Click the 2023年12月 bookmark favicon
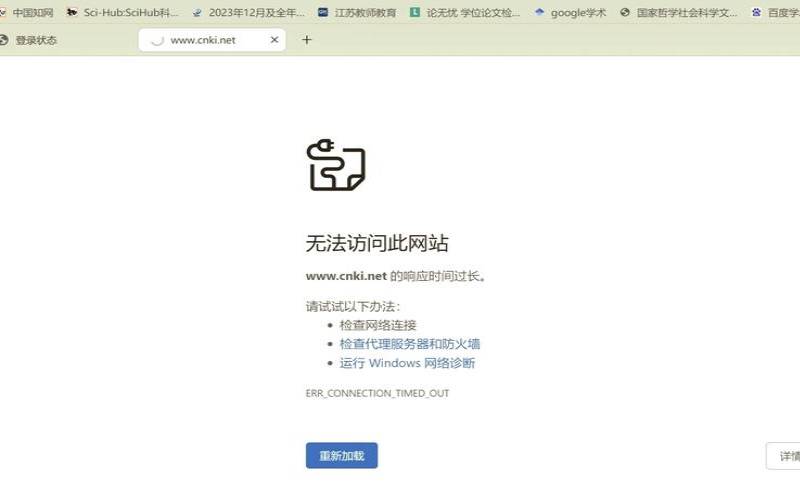The width and height of the screenshot is (800, 500). point(197,13)
